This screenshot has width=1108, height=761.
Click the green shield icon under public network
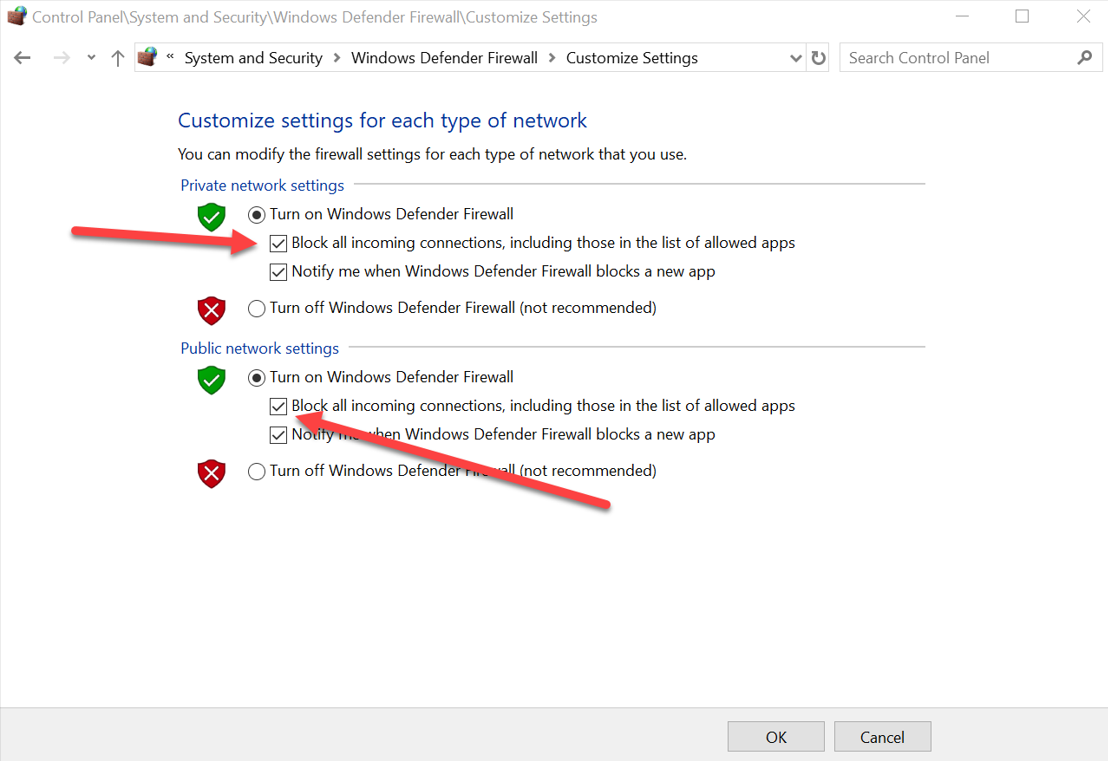click(x=211, y=380)
